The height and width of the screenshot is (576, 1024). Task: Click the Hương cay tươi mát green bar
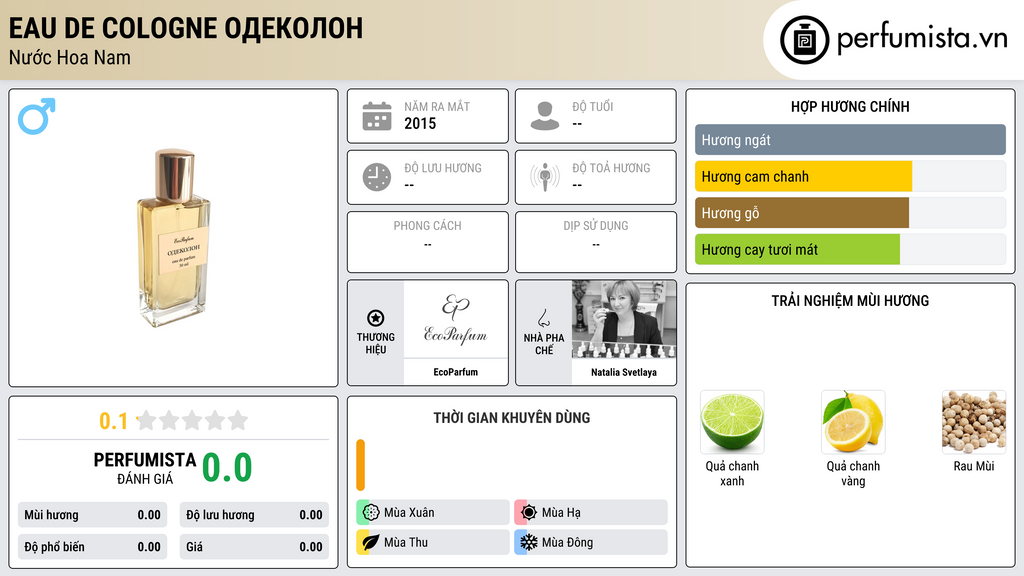pyautogui.click(x=797, y=249)
